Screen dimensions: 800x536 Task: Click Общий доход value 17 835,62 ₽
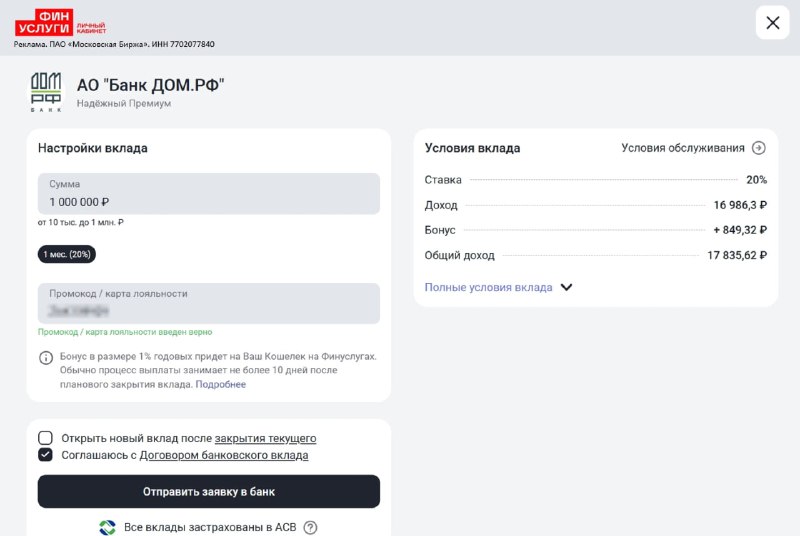click(x=737, y=255)
